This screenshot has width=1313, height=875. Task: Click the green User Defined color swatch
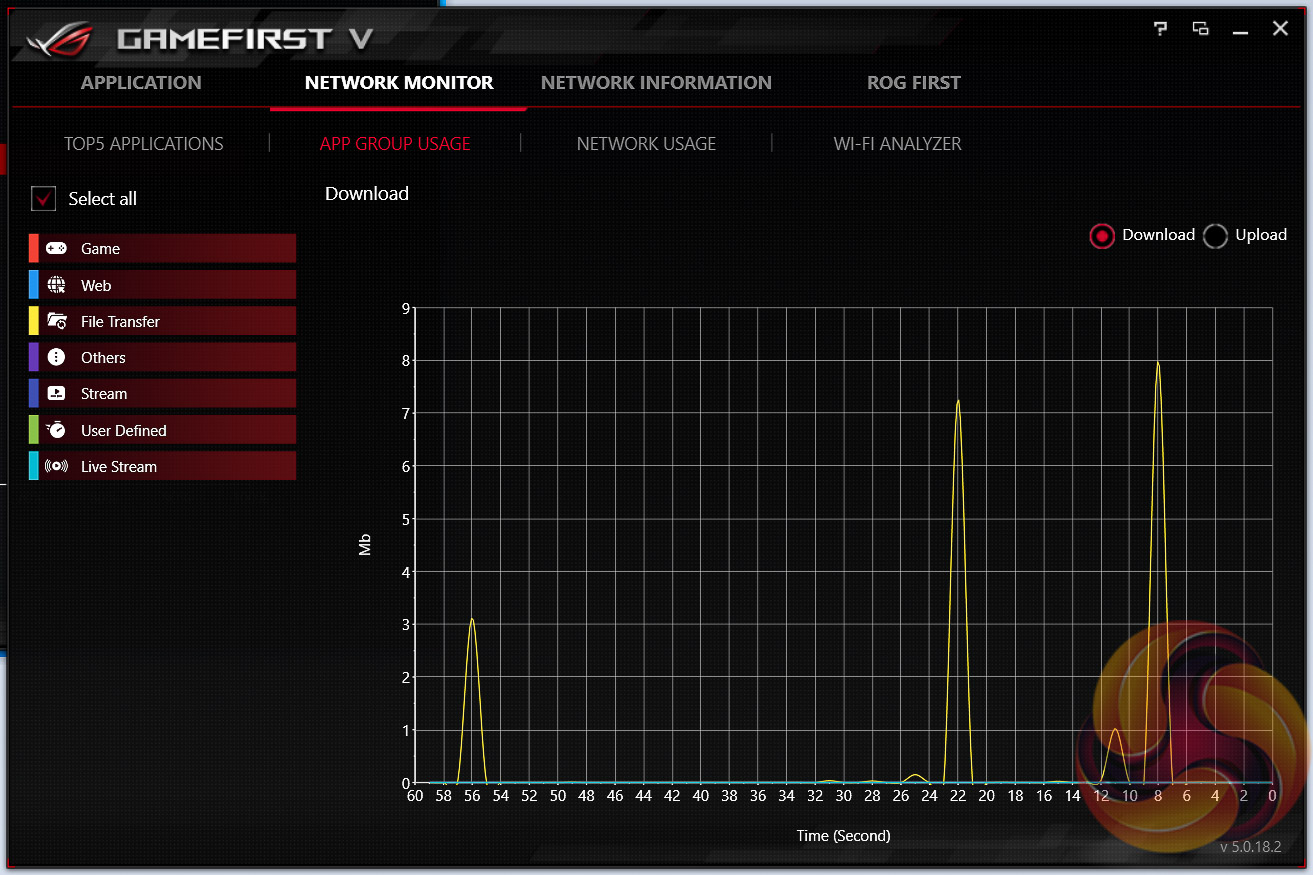pos(33,430)
